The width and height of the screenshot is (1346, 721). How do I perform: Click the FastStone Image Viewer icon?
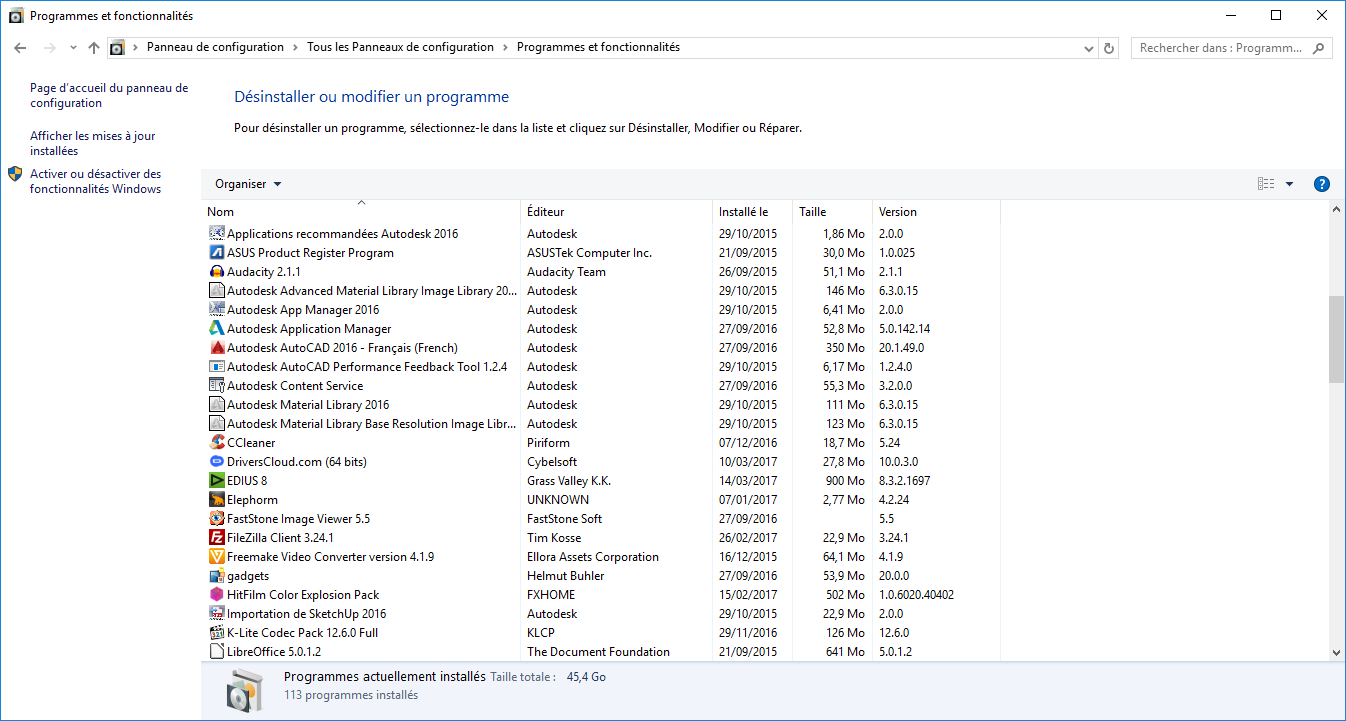(217, 519)
